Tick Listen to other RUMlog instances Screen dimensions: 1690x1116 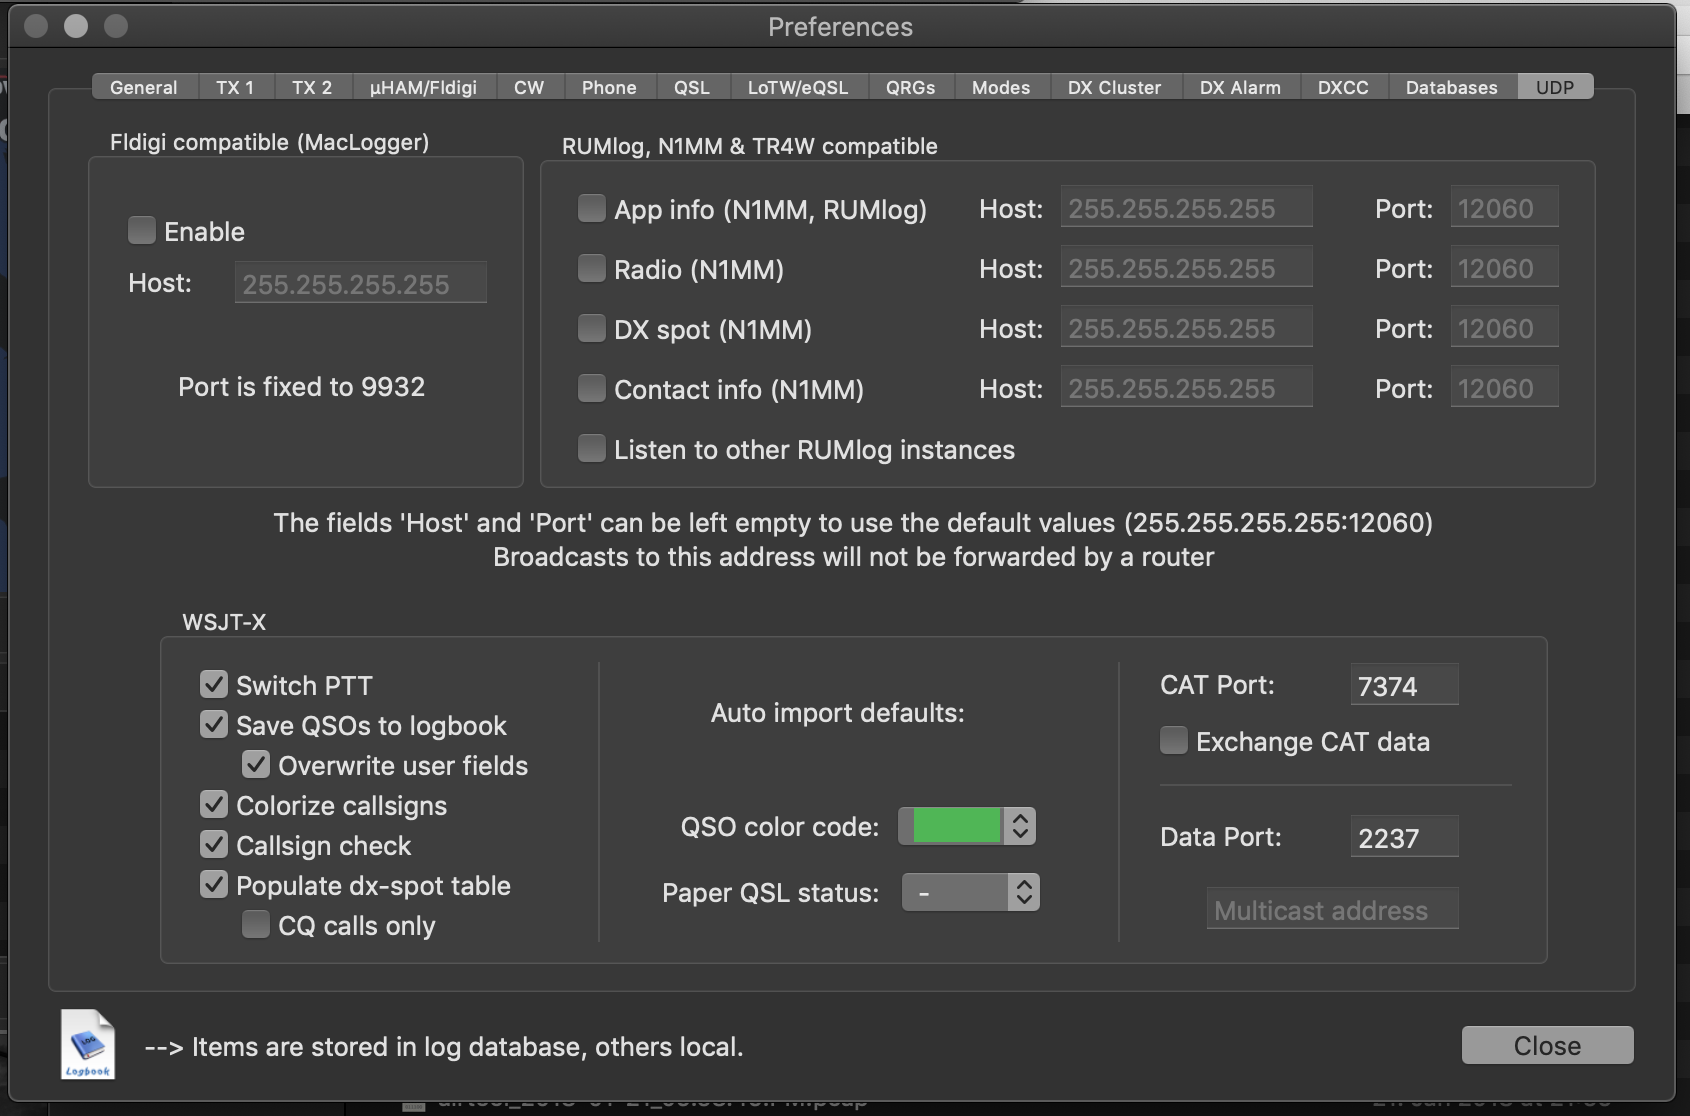(x=592, y=449)
